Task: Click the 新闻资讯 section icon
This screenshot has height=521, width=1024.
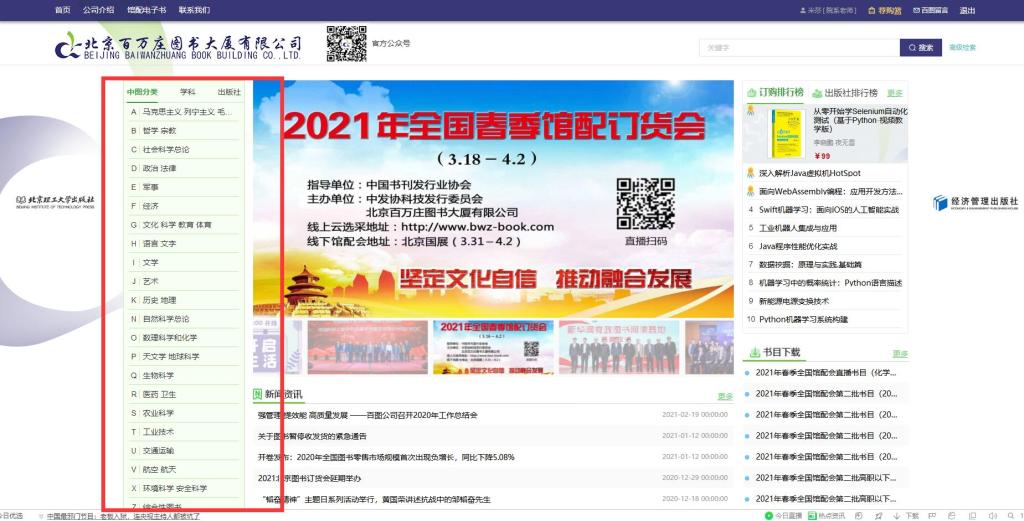Action: click(x=258, y=394)
